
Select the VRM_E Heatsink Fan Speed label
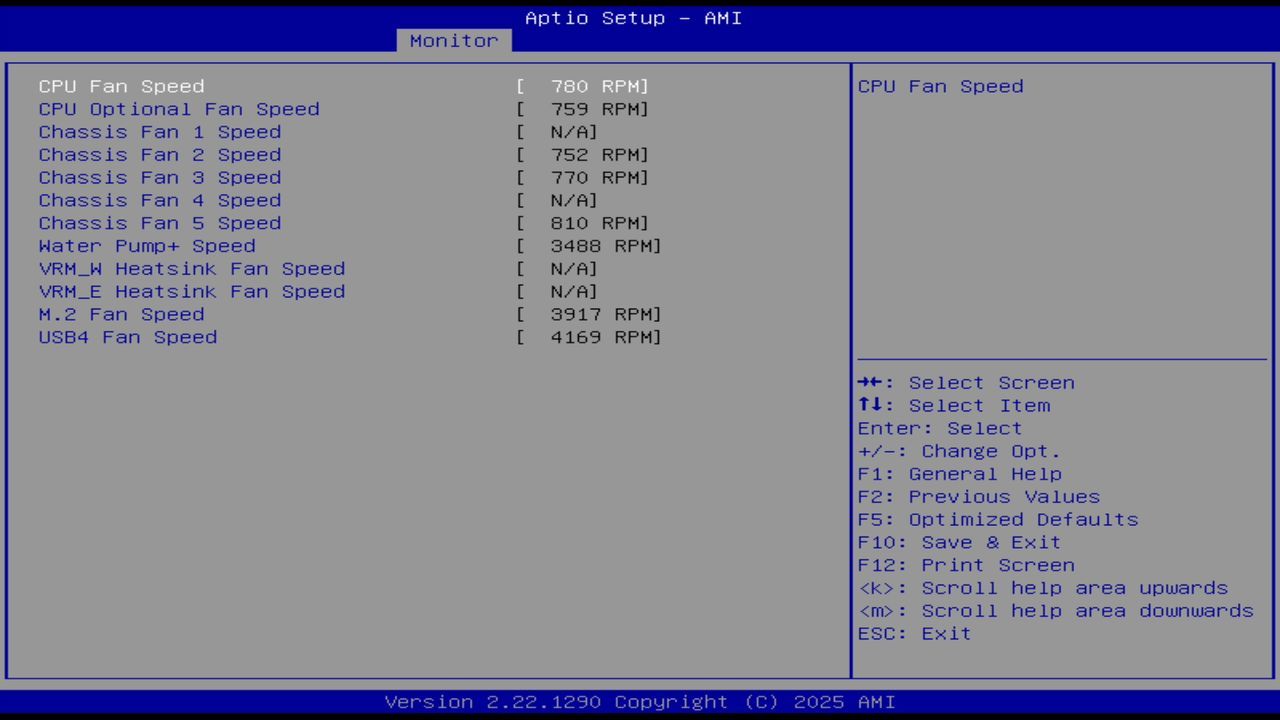tap(192, 292)
